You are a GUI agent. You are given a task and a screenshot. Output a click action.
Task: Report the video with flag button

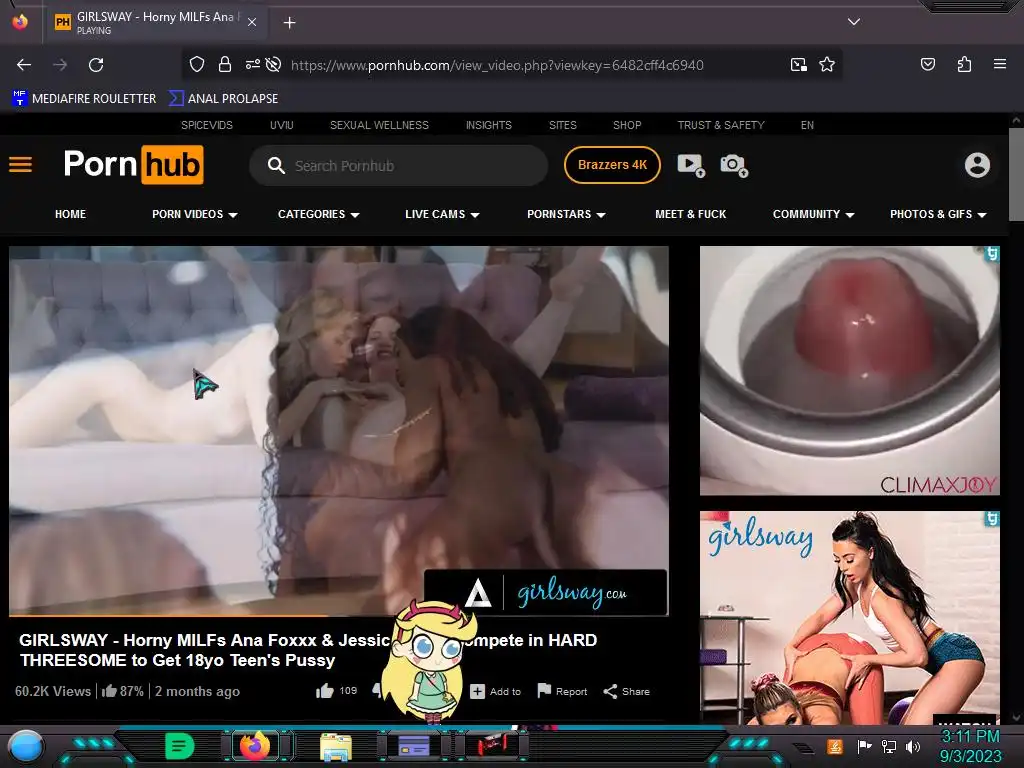[562, 691]
